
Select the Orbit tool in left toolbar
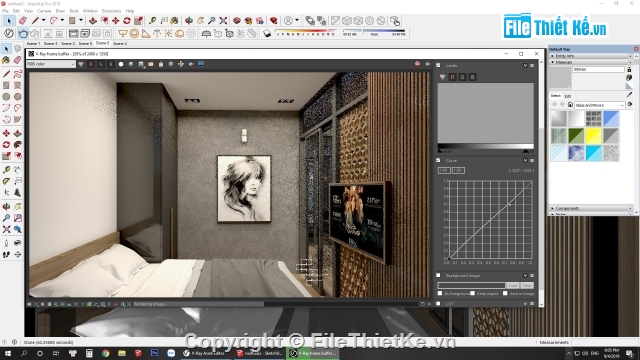click(x=6, y=207)
